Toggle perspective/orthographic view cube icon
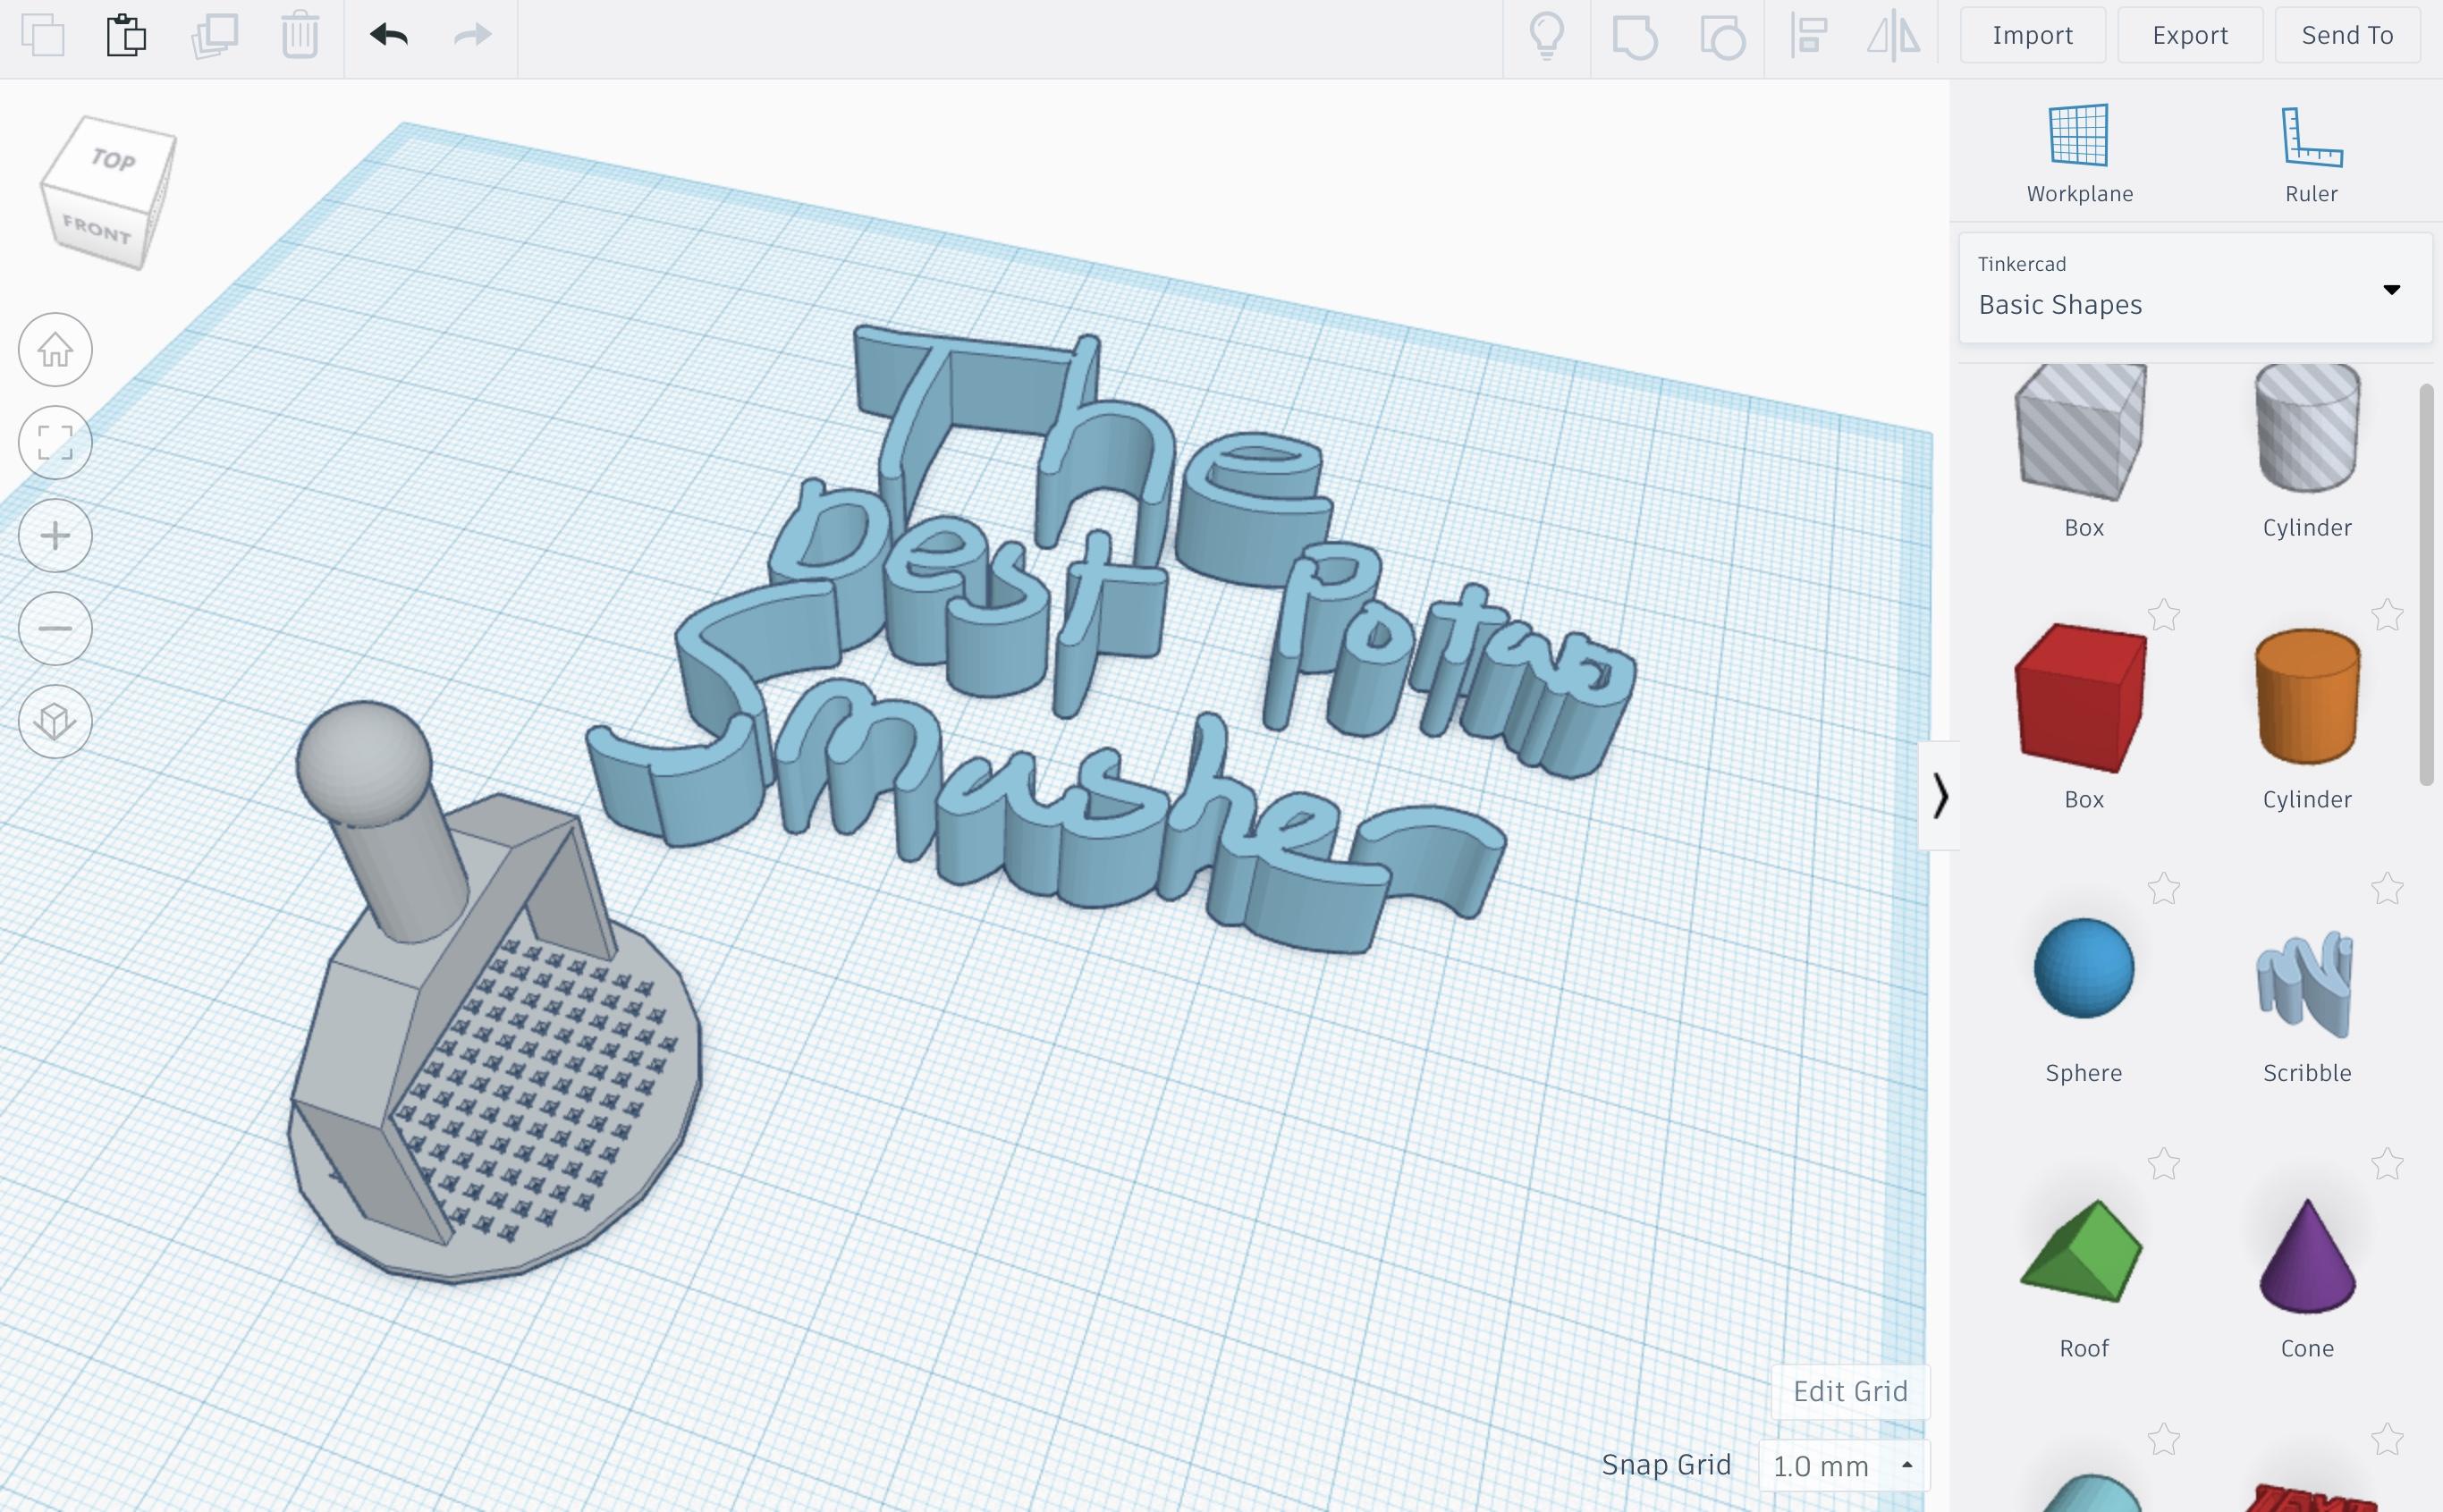 [x=55, y=721]
